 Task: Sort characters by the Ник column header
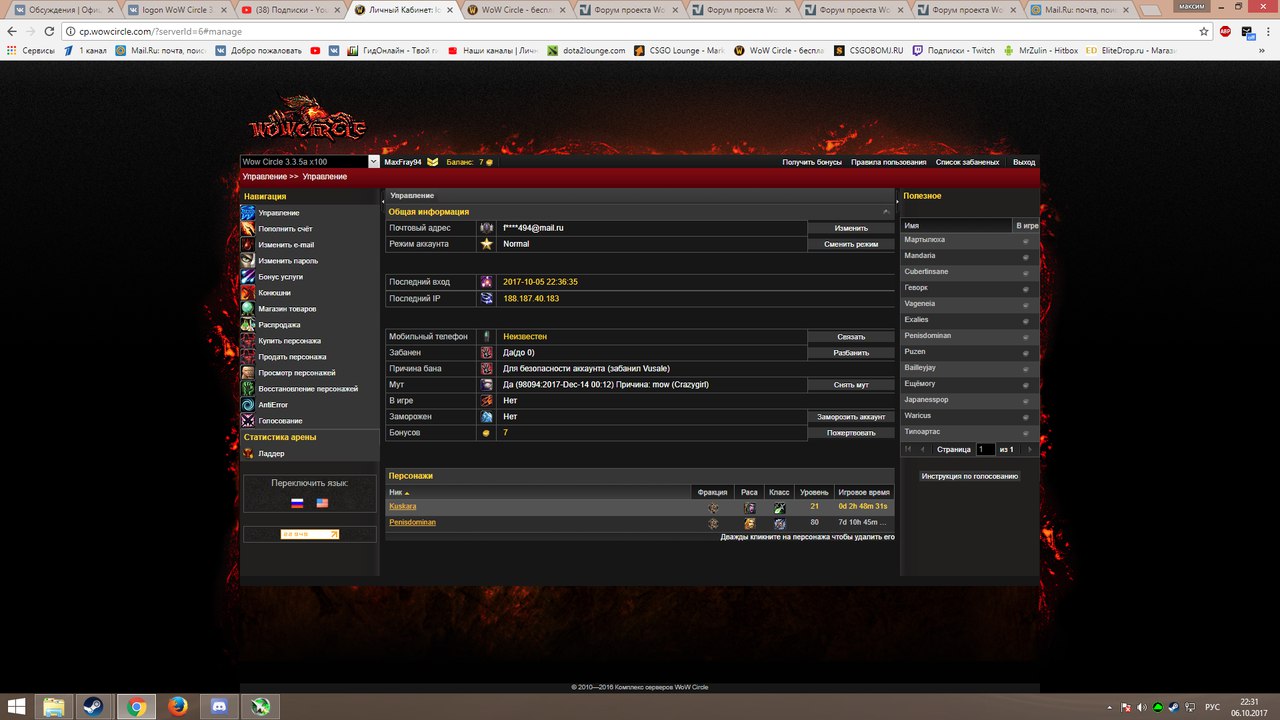click(x=399, y=493)
